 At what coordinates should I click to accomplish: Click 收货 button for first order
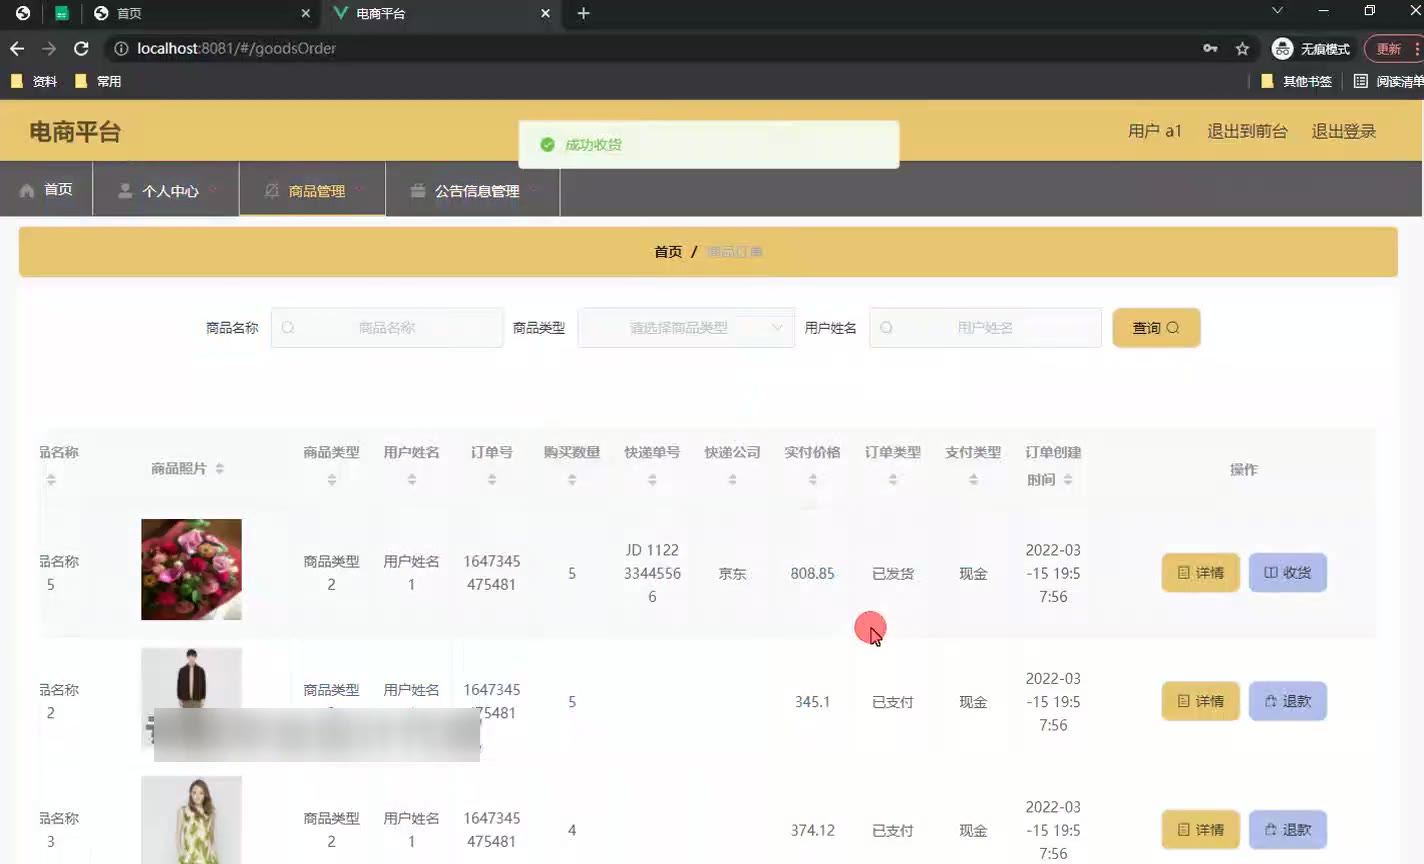[x=1287, y=573]
